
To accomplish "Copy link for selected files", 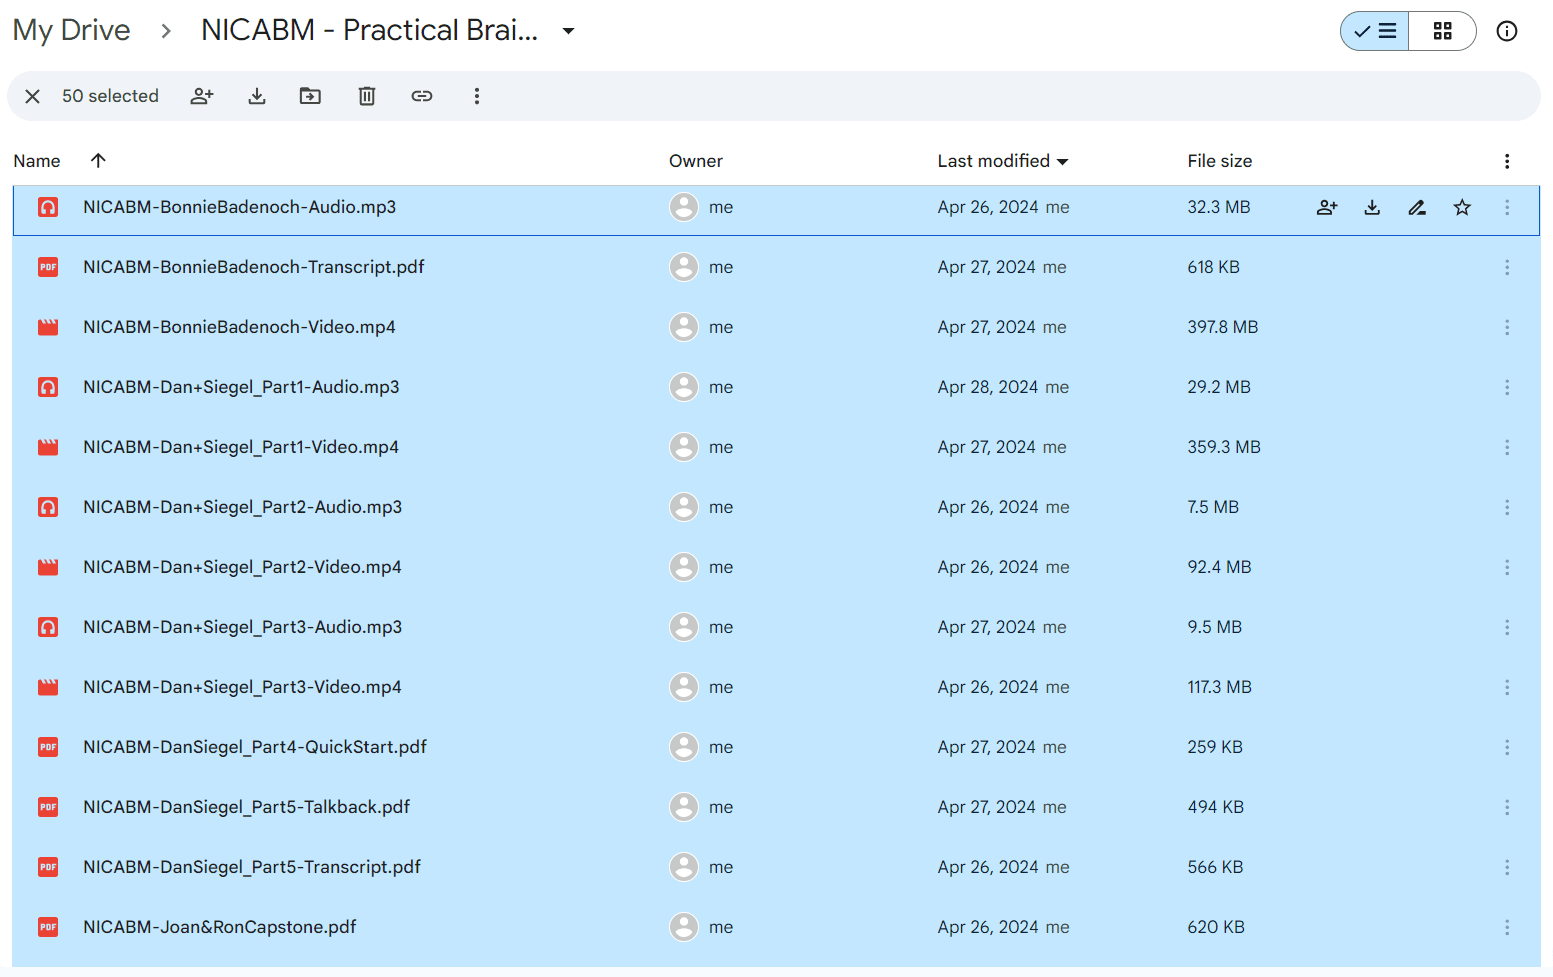I will pos(422,96).
